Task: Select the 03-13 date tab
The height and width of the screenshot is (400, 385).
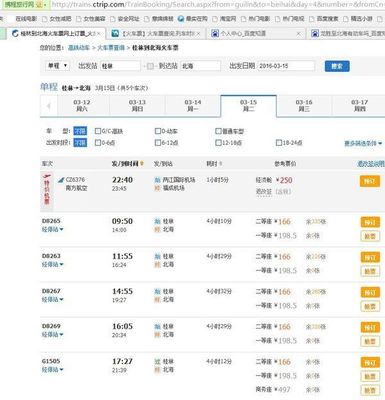Action: coord(137,106)
